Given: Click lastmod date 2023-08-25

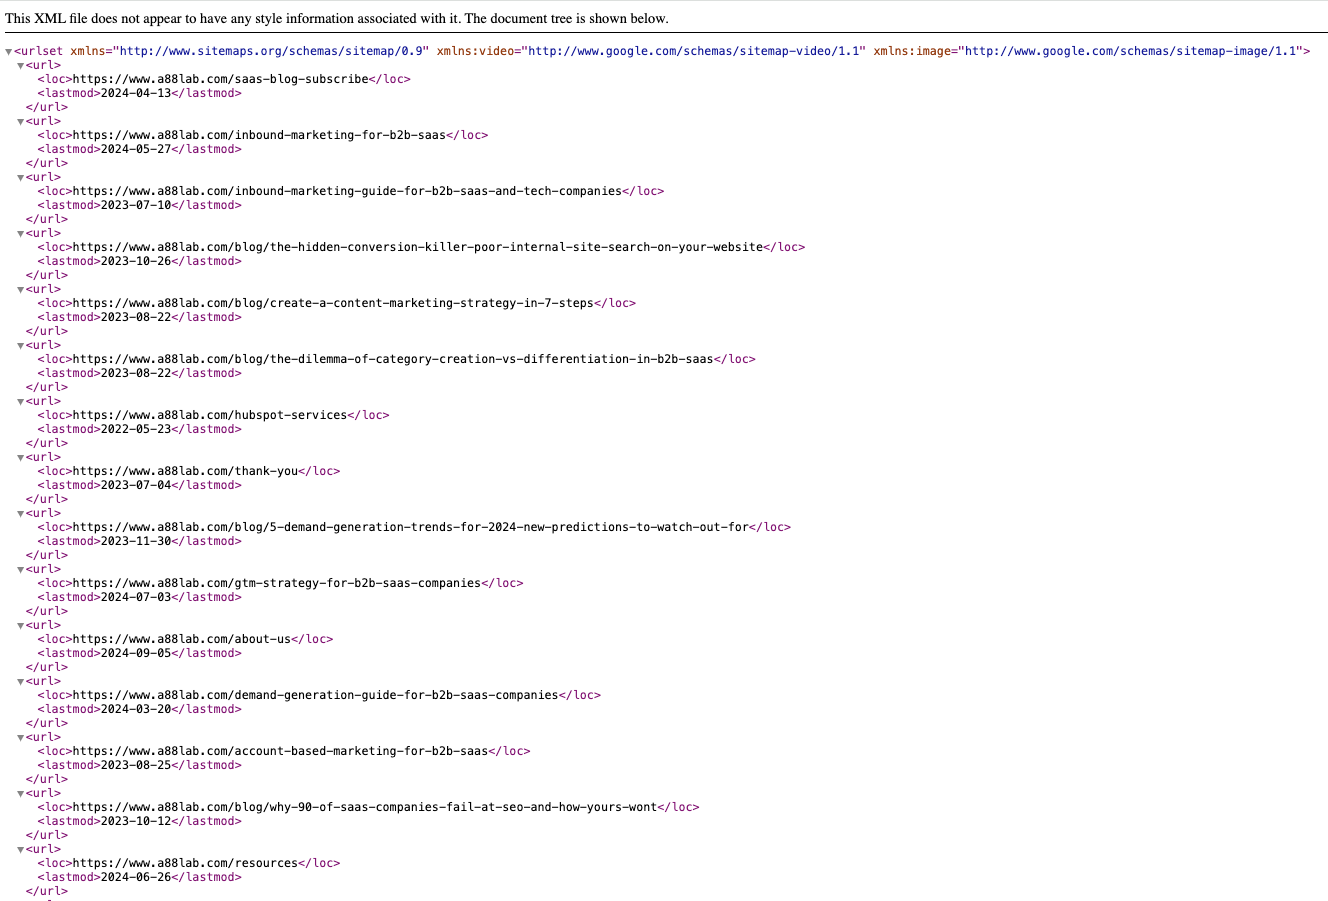Looking at the screenshot, I should point(135,765).
